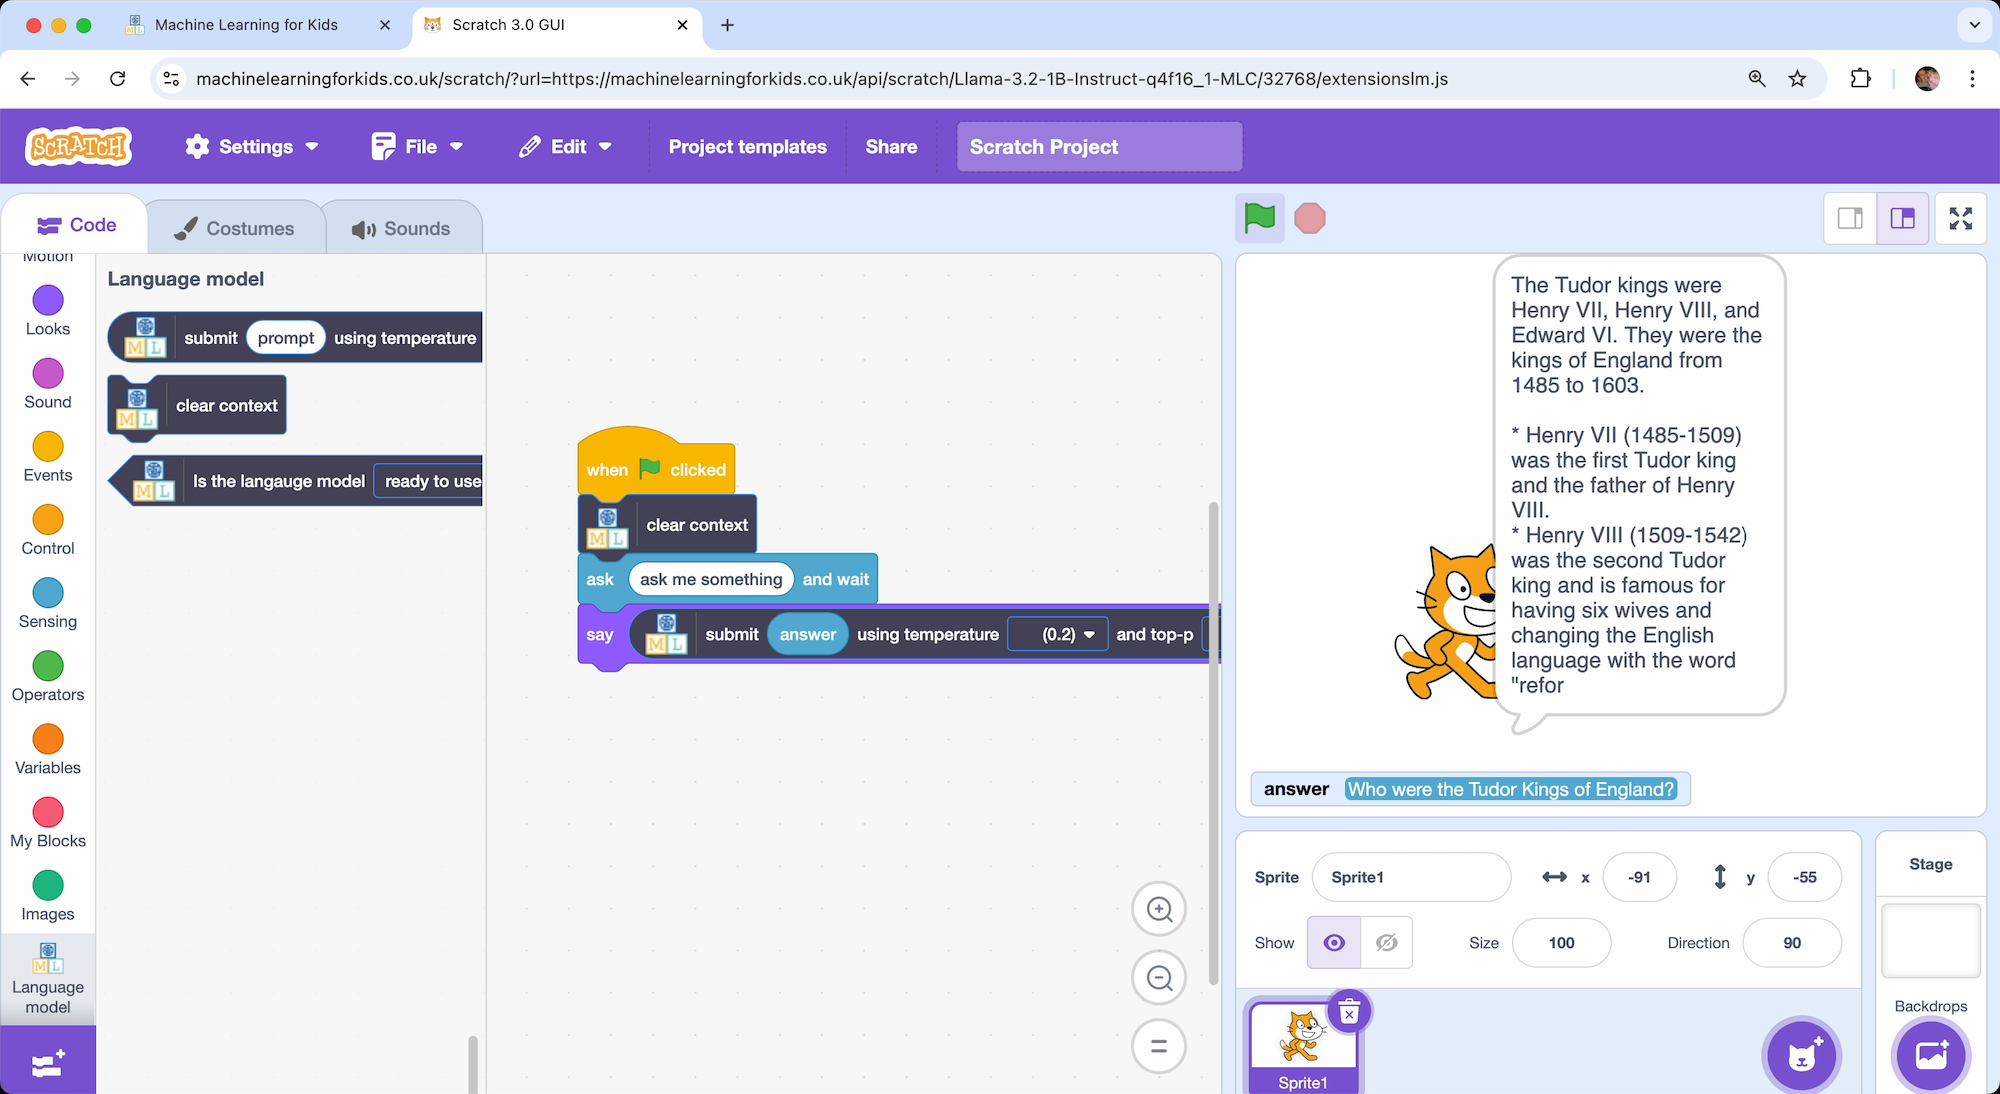Reset workspace zoom with equals icon

[x=1159, y=1046]
